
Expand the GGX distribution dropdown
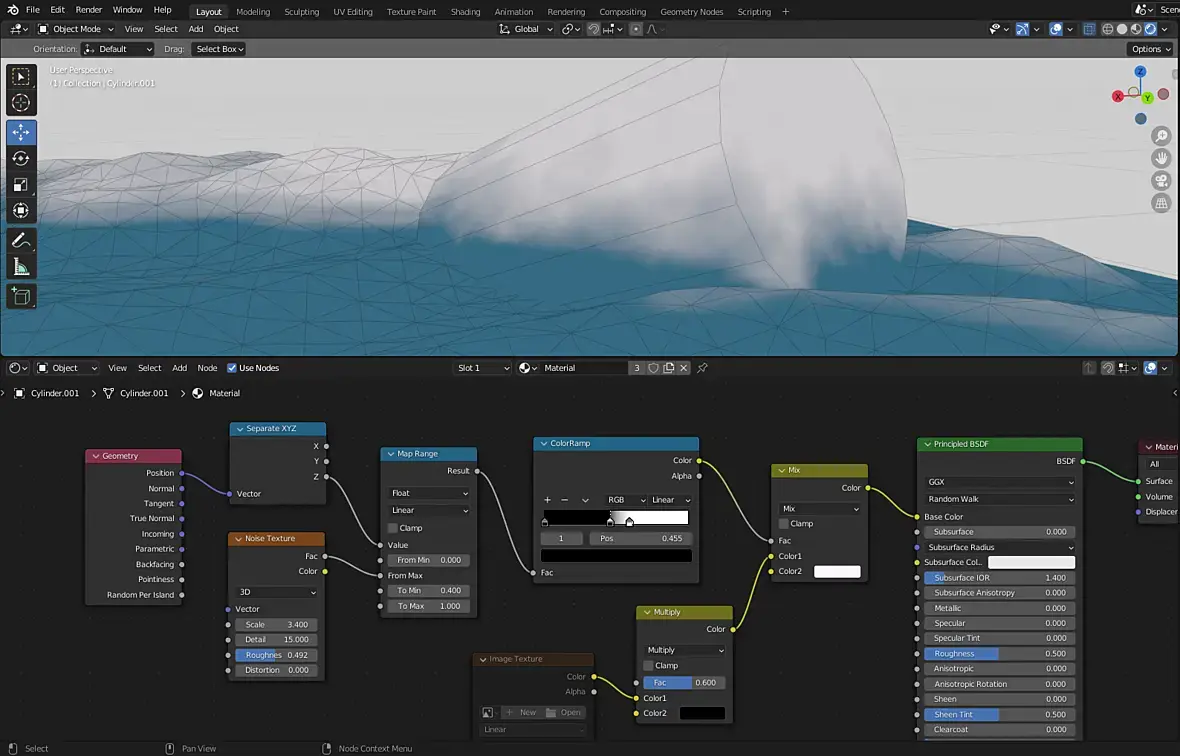point(1000,482)
